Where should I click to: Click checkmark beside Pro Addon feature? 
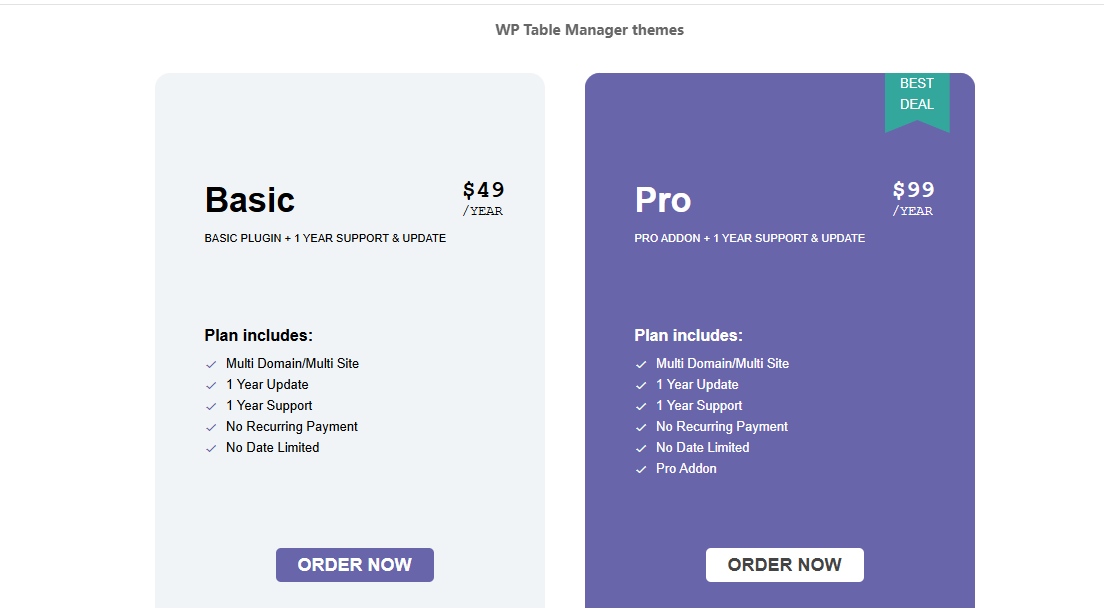641,468
